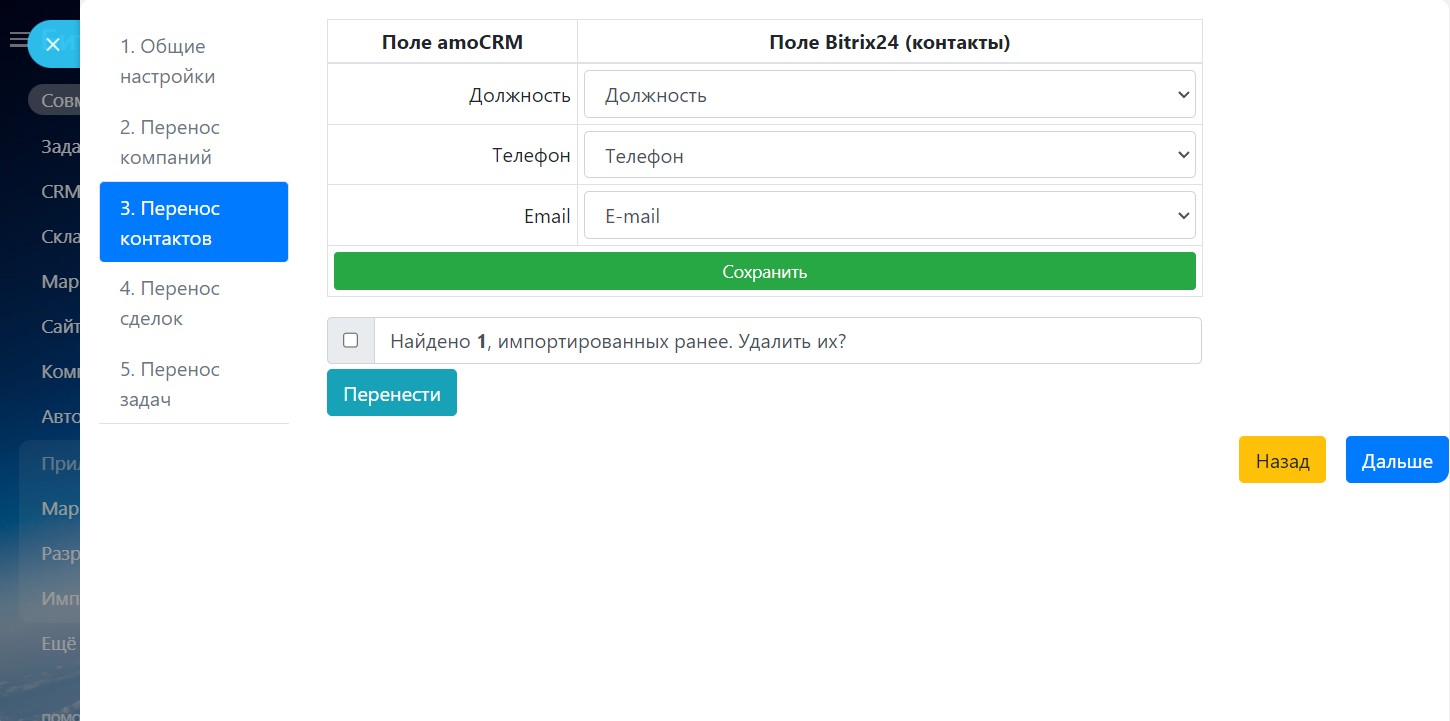
Task: Open the Ещё item in left sidebar
Action: [60, 644]
